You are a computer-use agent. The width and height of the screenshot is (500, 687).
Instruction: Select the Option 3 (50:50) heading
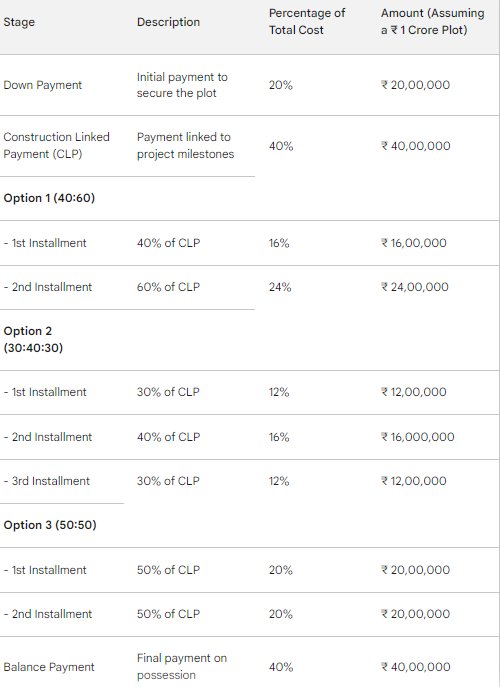pos(50,525)
